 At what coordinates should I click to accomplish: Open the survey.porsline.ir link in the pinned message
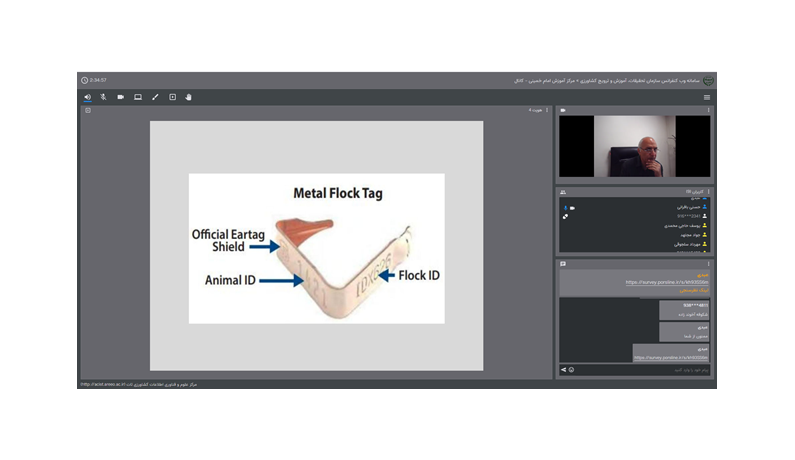coord(667,282)
